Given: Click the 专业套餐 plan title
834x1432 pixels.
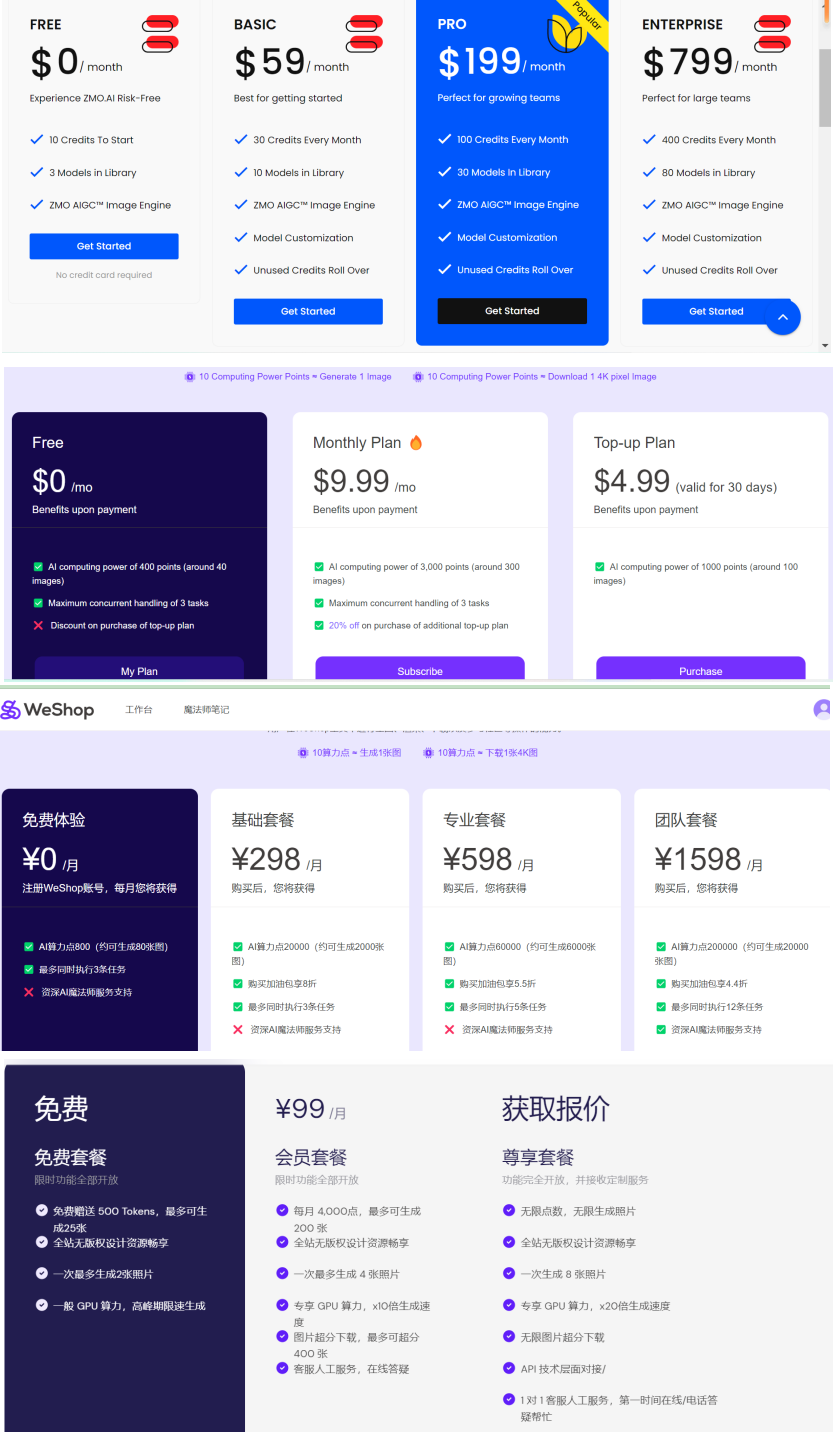Looking at the screenshot, I should pyautogui.click(x=474, y=820).
